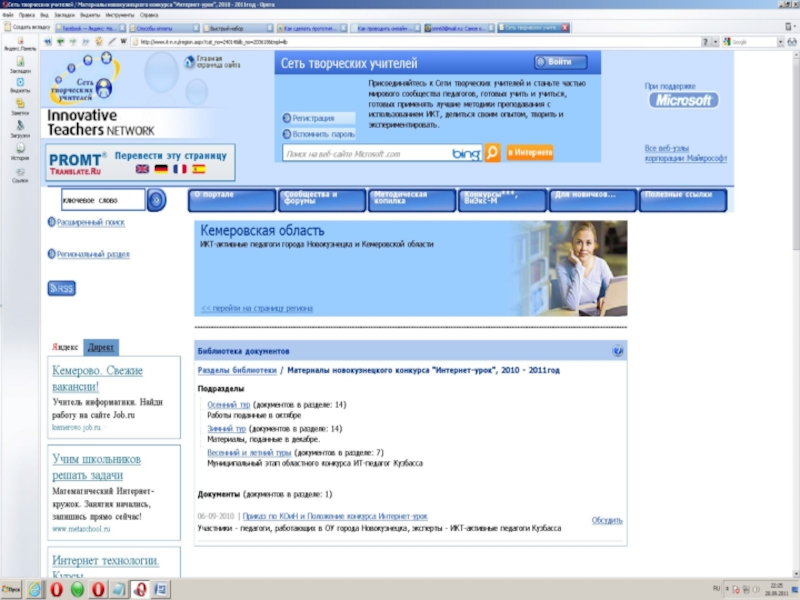Click Создать вкладку to open a new tab

click(x=28, y=27)
